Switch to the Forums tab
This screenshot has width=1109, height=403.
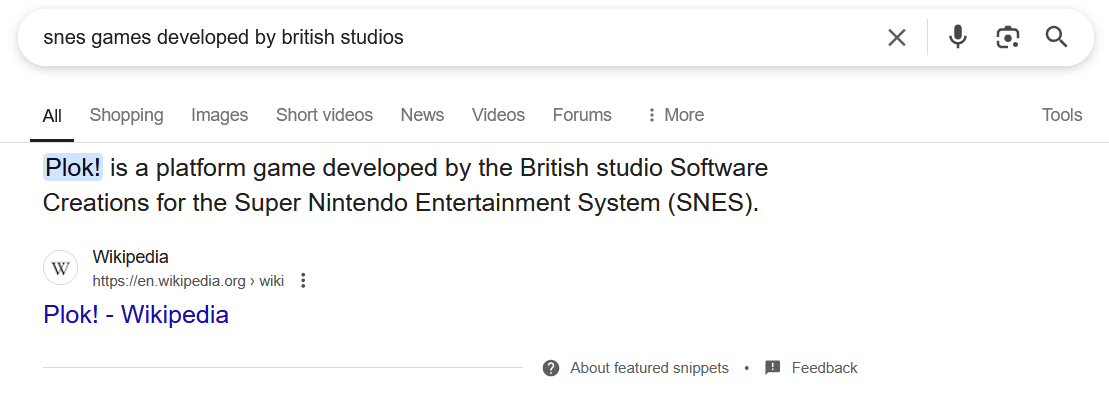(582, 115)
